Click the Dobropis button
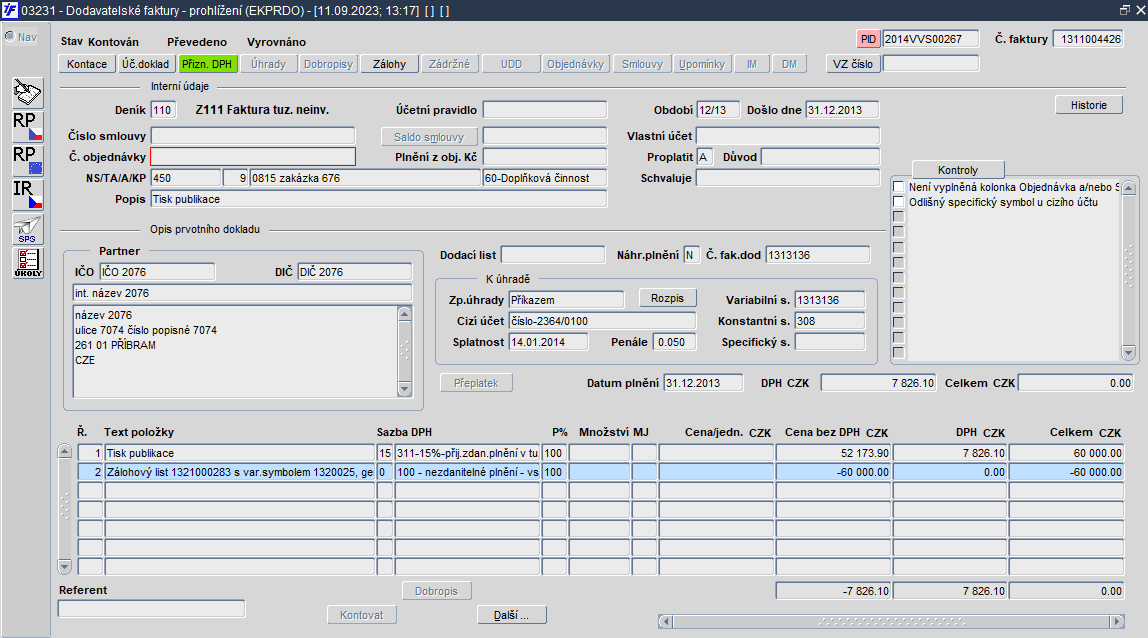The image size is (1148, 638). tap(436, 591)
